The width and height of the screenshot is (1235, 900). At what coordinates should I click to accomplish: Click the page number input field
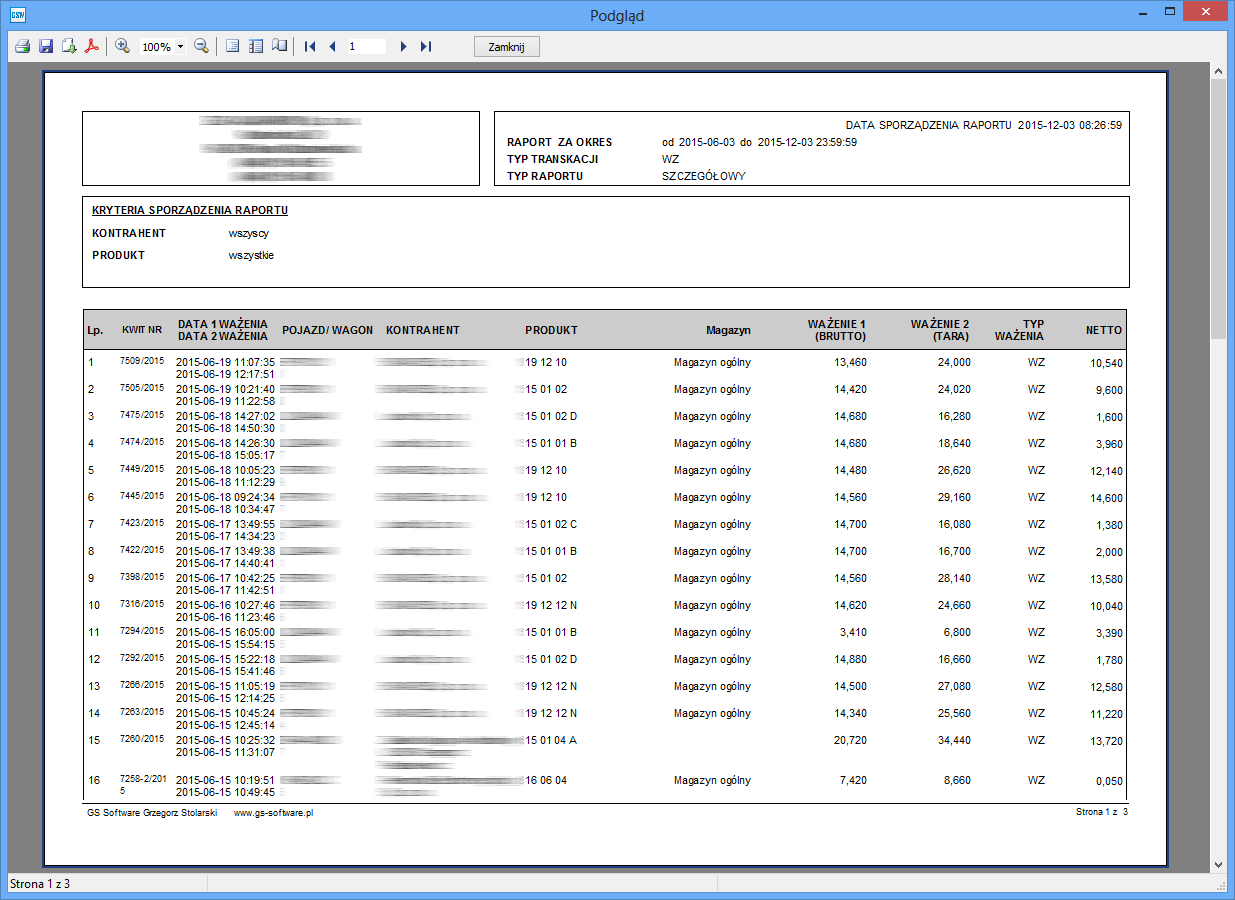[366, 46]
